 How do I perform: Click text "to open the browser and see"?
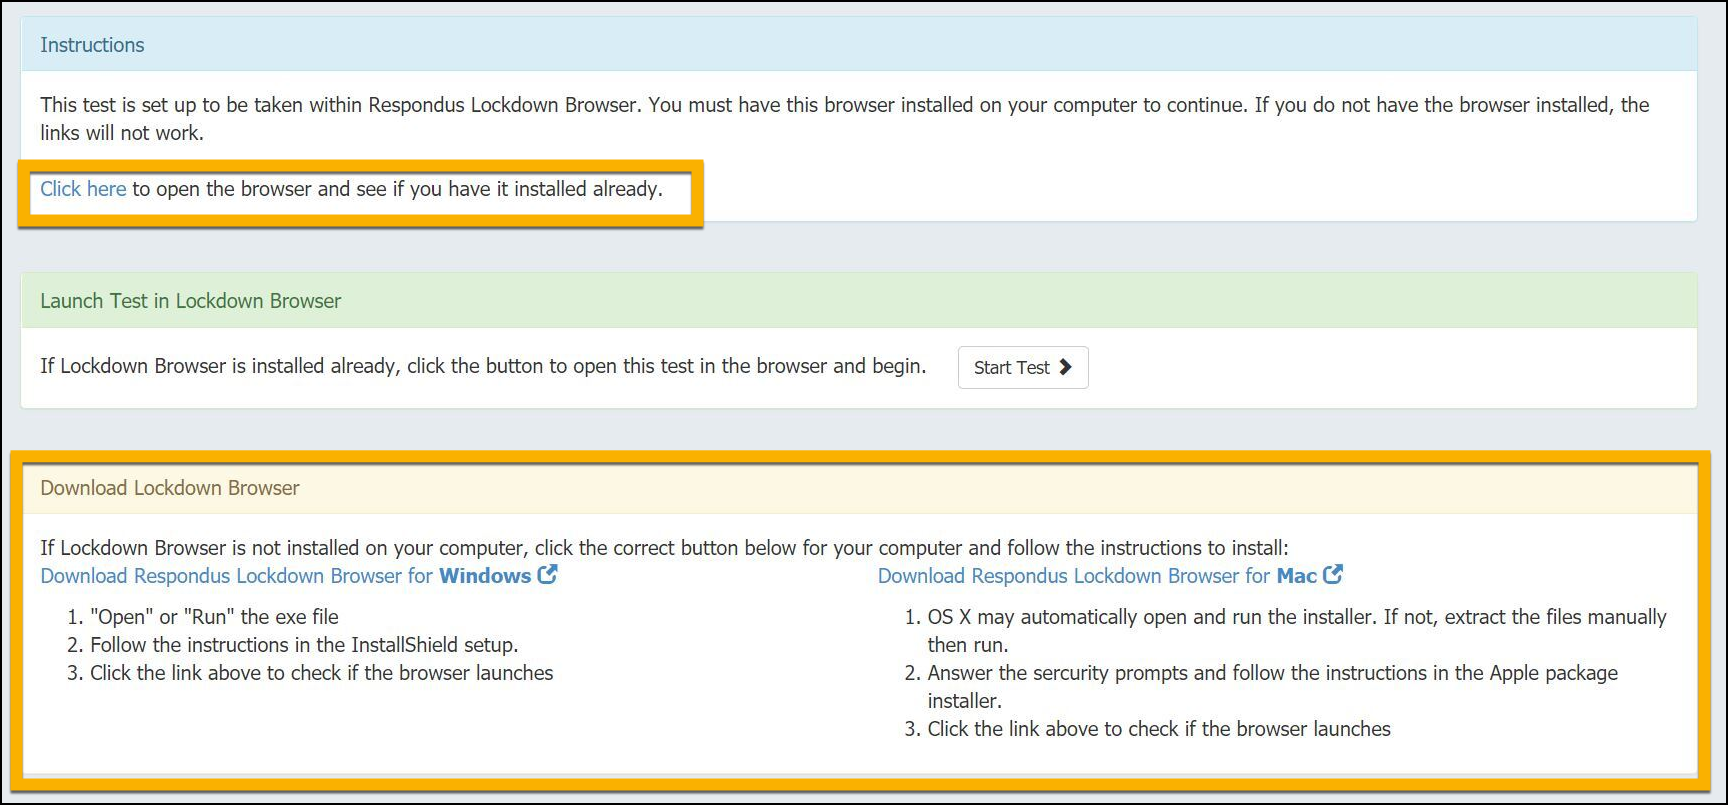coord(259,189)
